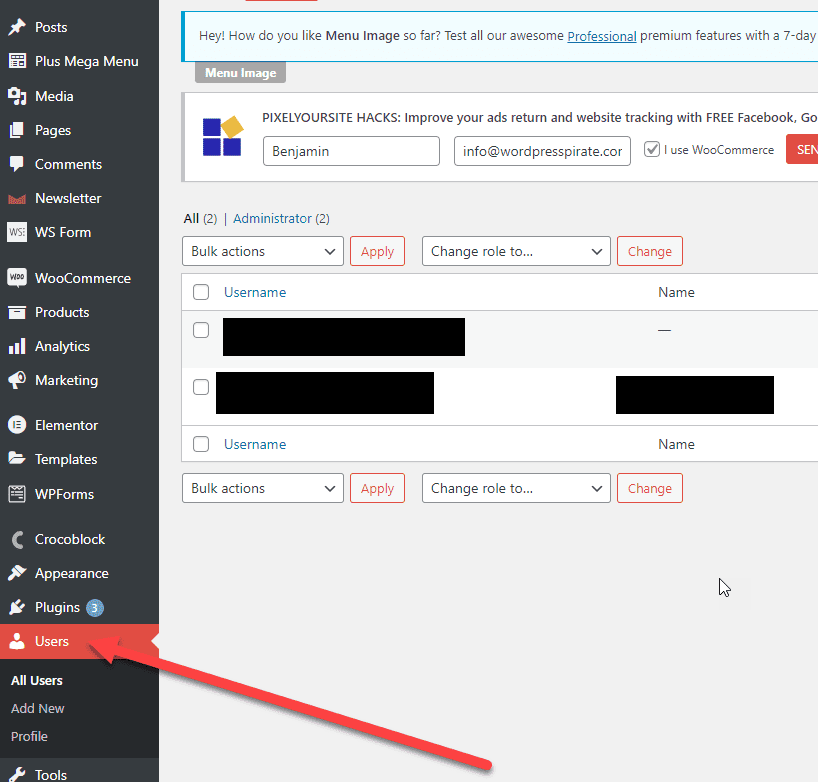
Task: Check select-all box in table header
Action: pyautogui.click(x=201, y=292)
